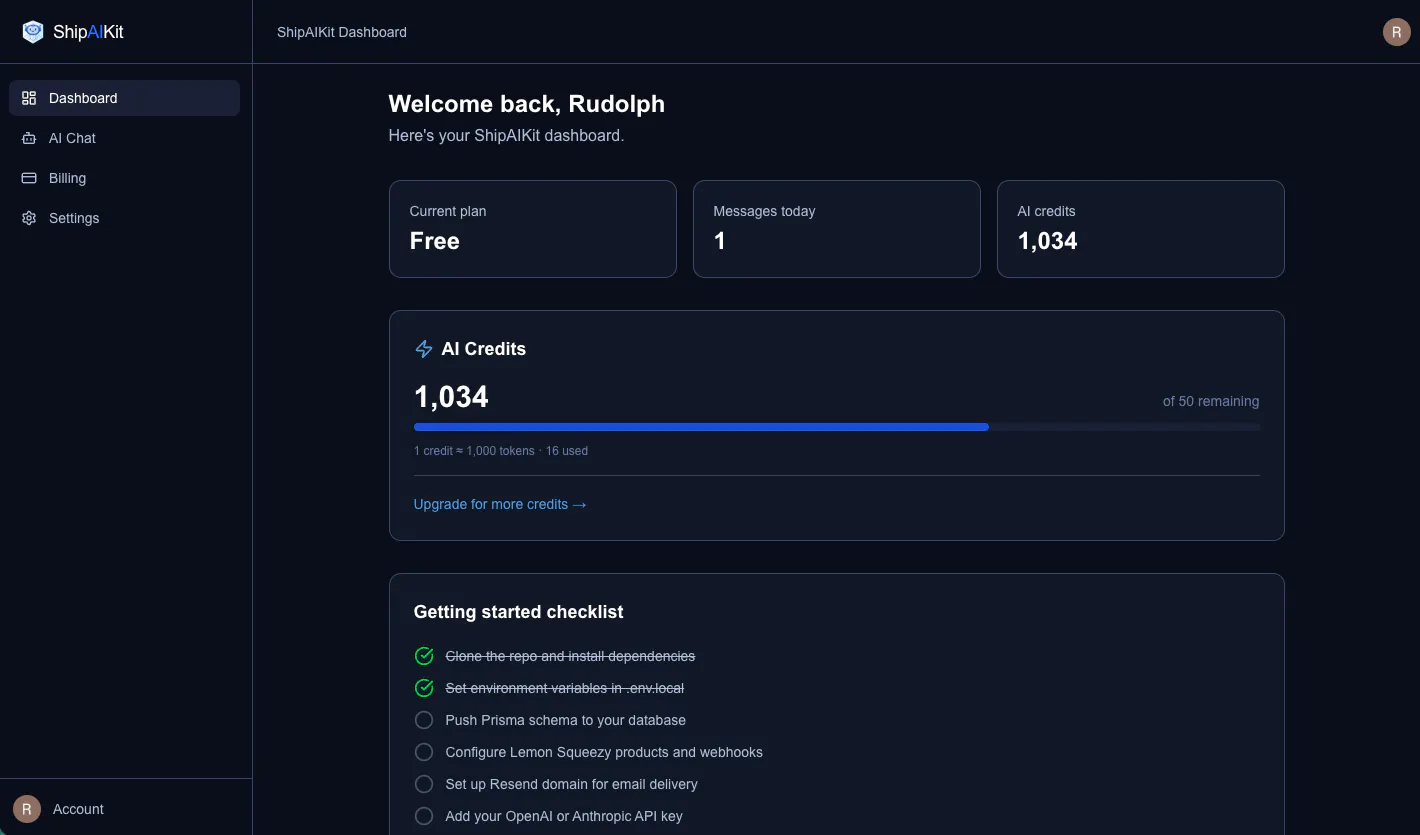Screen dimensions: 1420x835
Task: Click the AI Credits panel heading
Action: point(484,349)
